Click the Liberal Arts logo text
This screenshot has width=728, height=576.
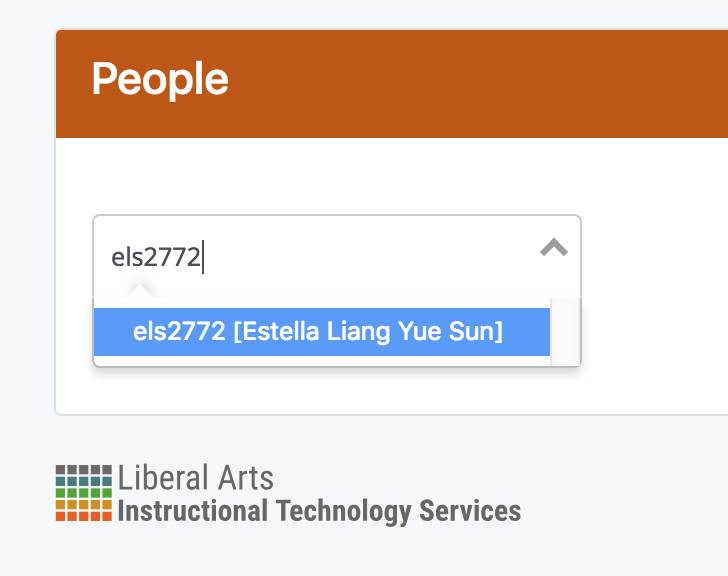(195, 478)
